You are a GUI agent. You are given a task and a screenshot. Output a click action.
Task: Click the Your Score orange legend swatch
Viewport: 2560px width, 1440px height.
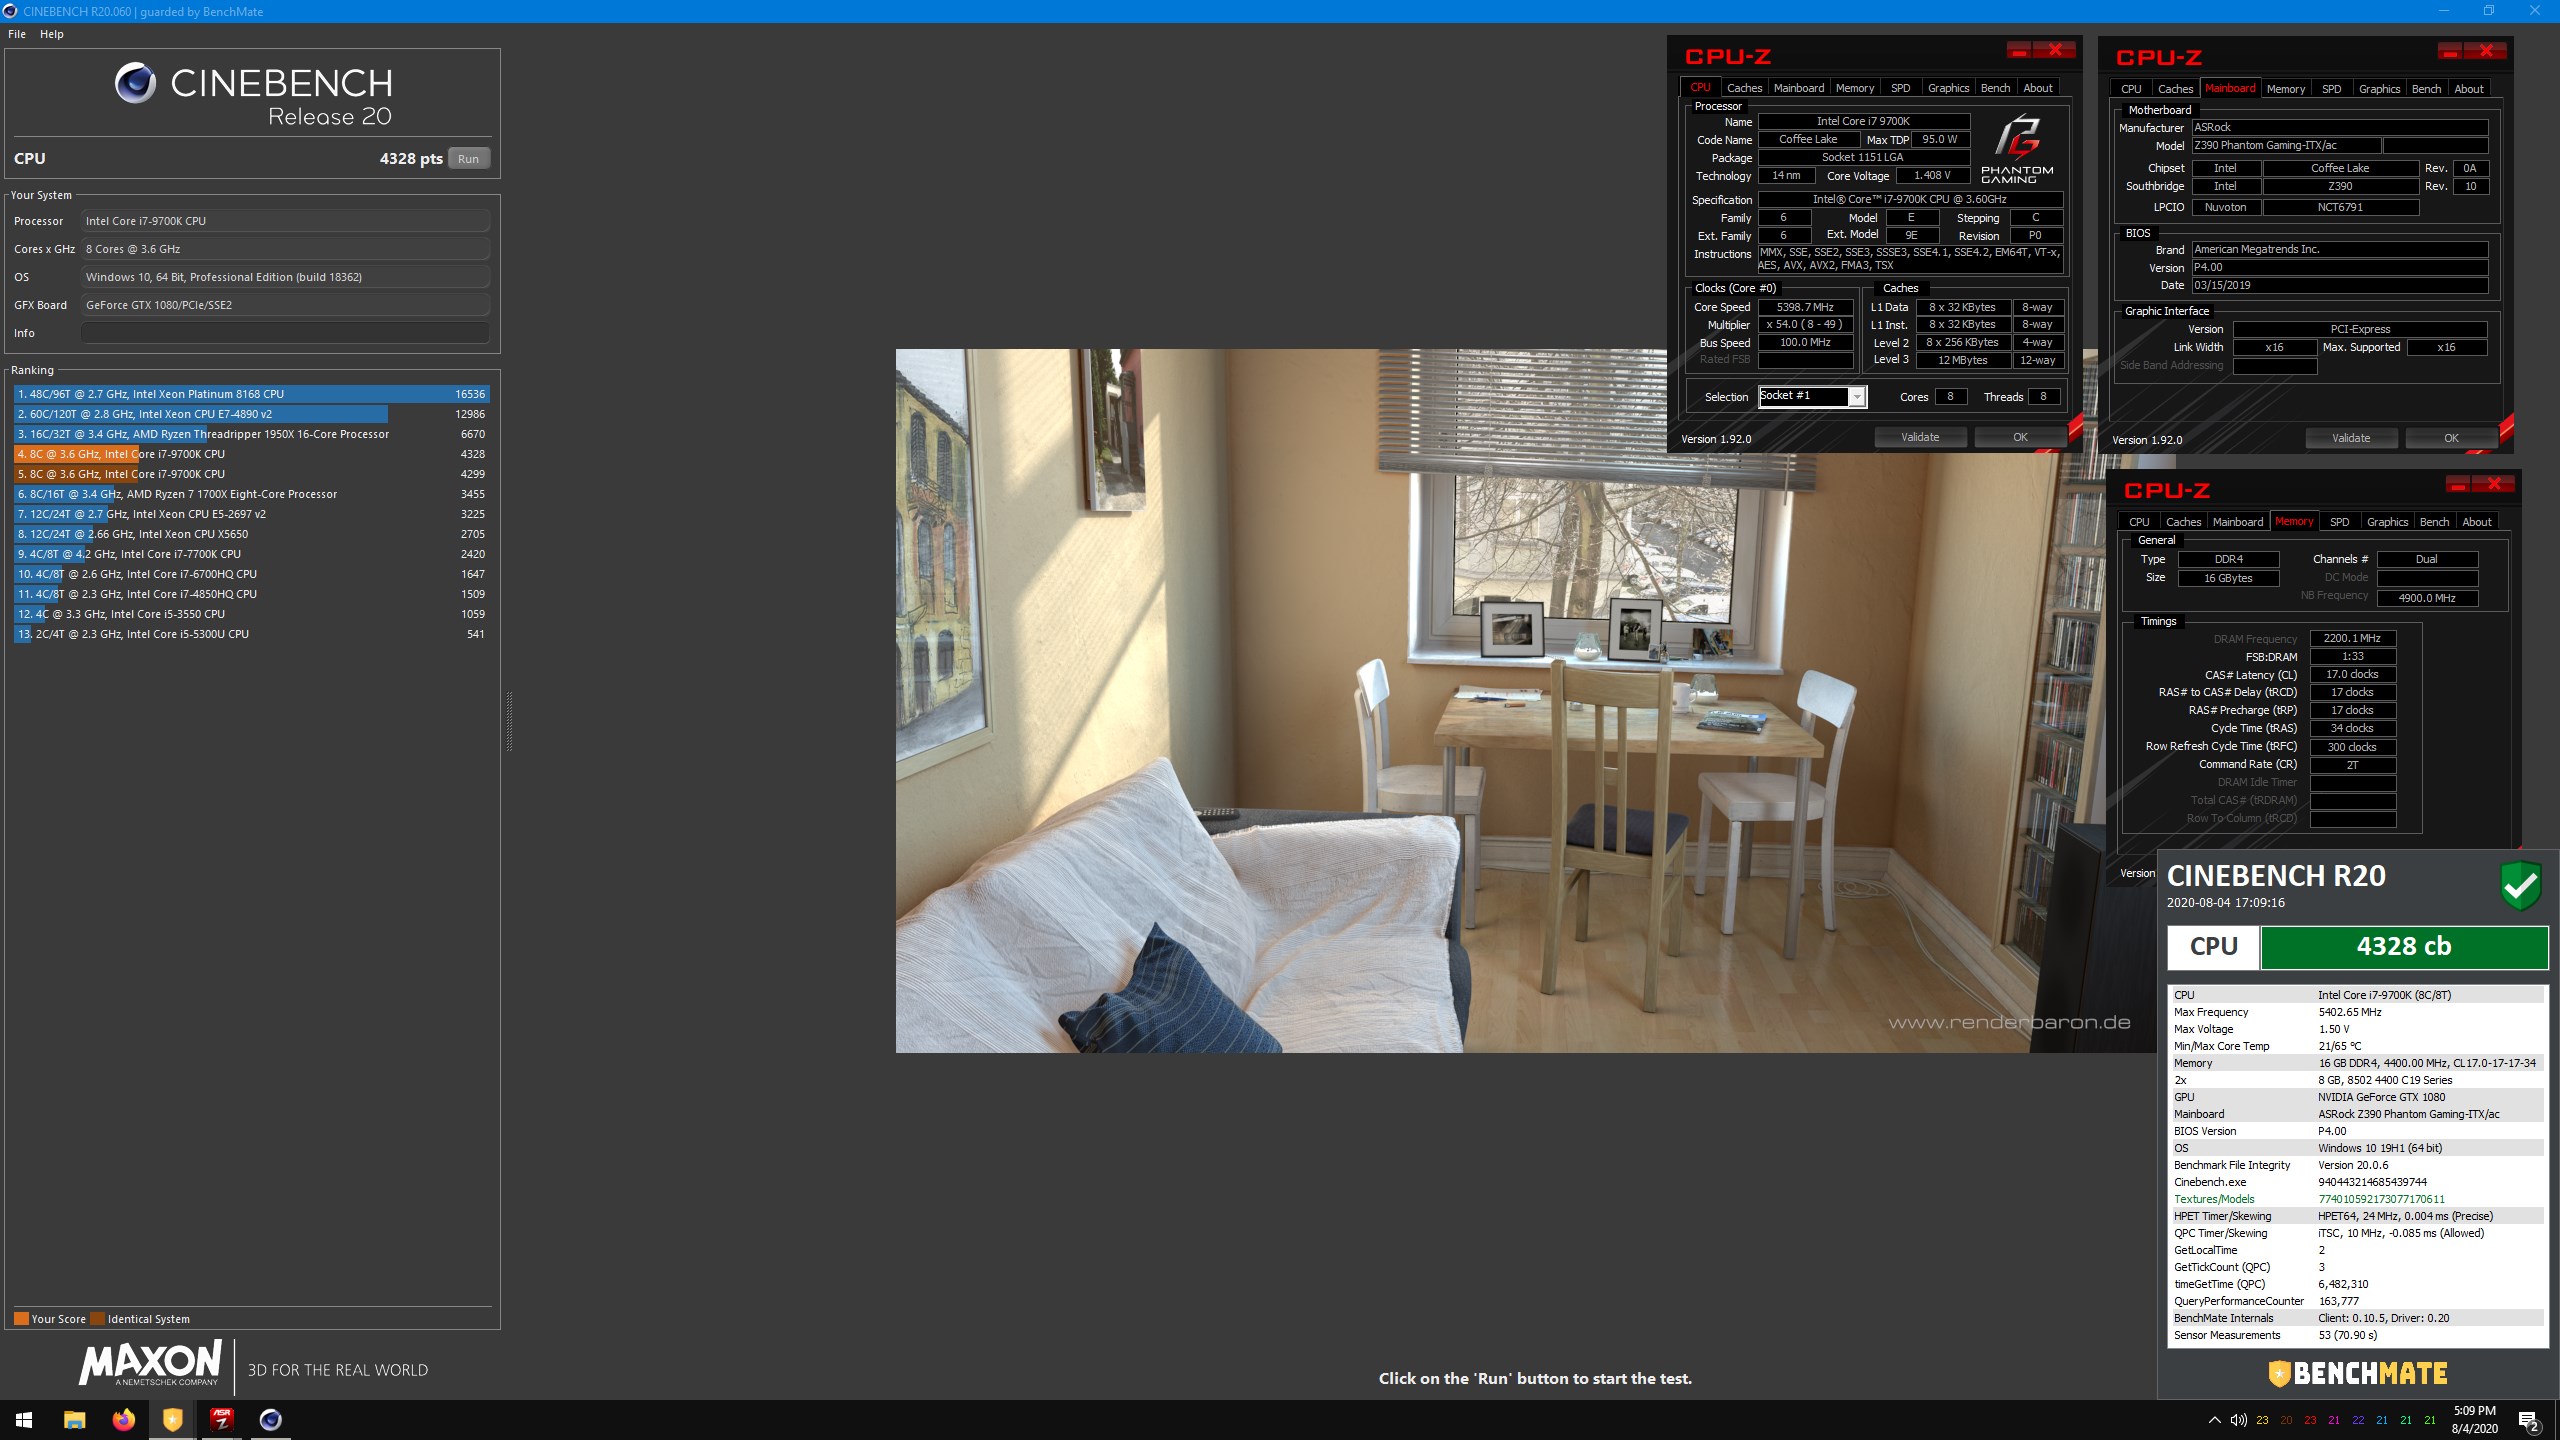pyautogui.click(x=21, y=1318)
